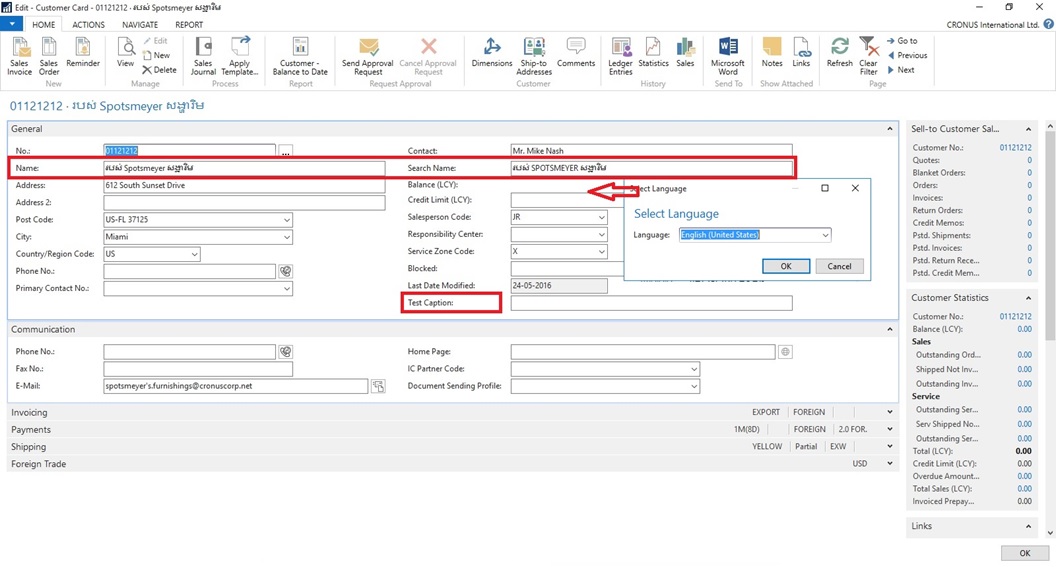Image resolution: width=1056 pixels, height=567 pixels.
Task: Click the Sales Invoice ribbon icon
Action: pyautogui.click(x=19, y=55)
